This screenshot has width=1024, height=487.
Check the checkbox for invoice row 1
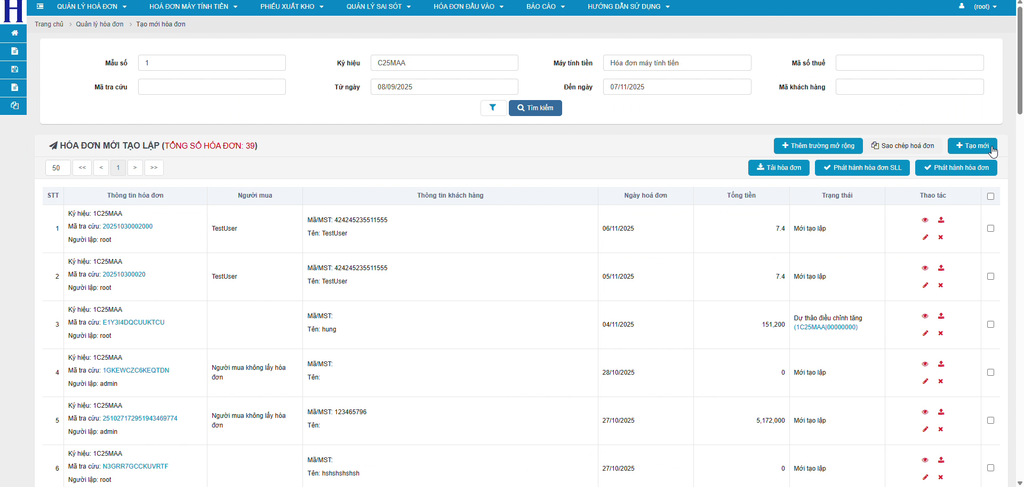coord(990,228)
